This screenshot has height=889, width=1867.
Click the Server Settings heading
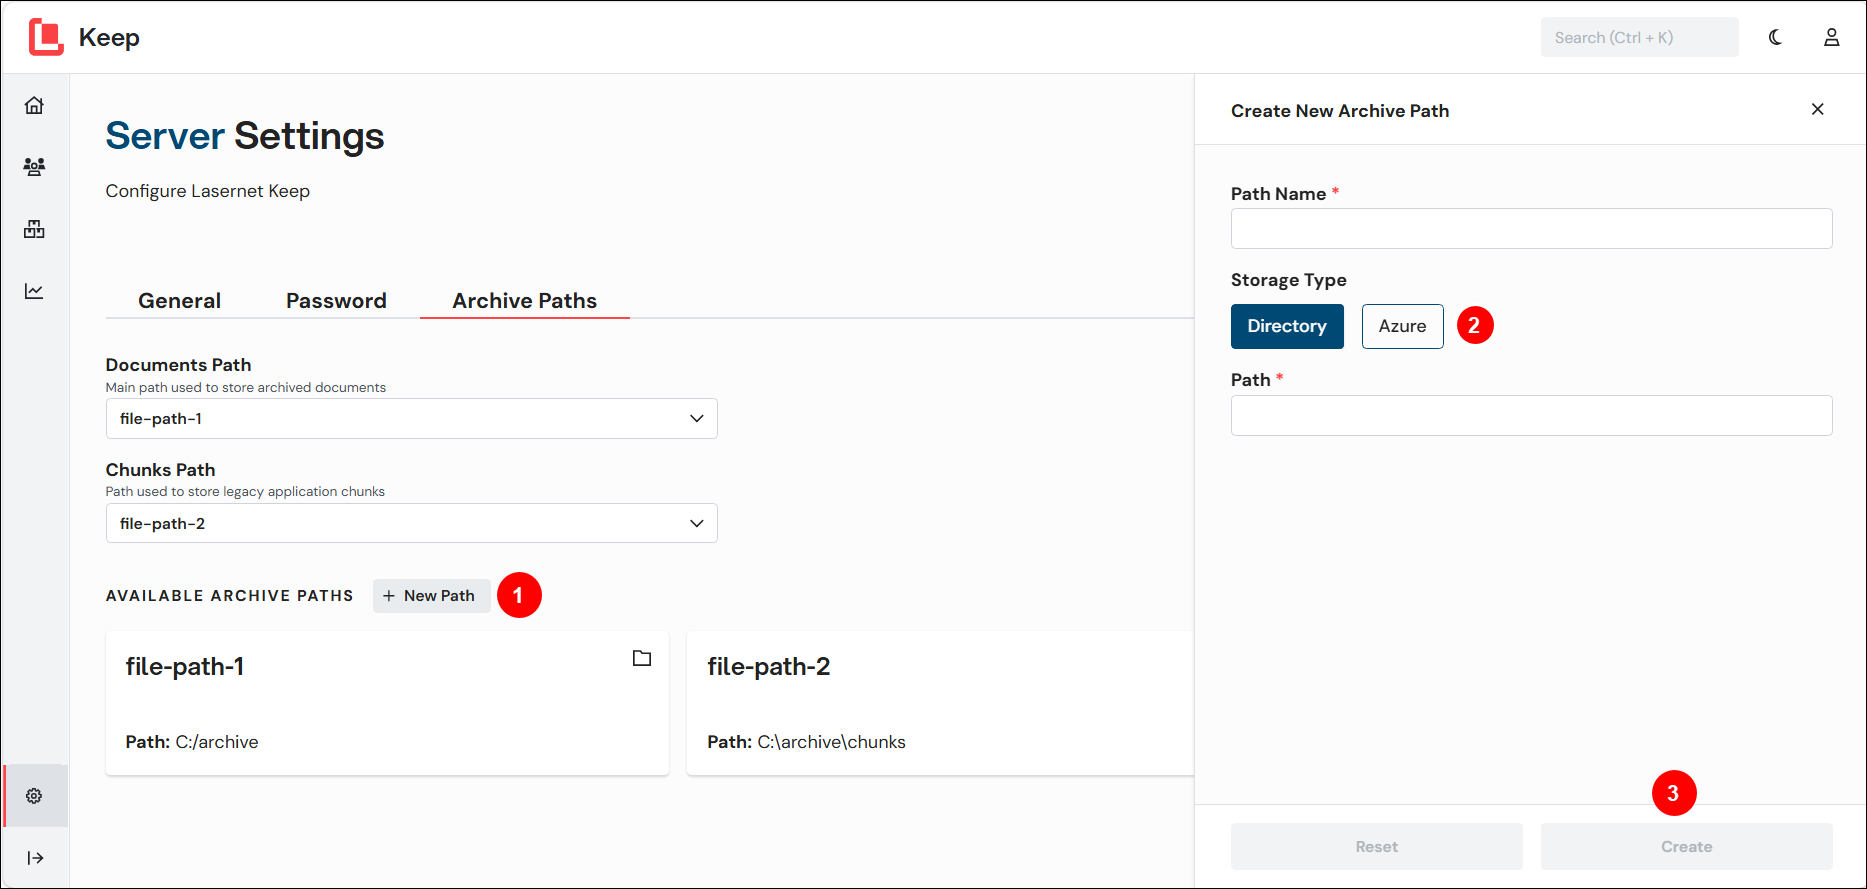pos(245,136)
